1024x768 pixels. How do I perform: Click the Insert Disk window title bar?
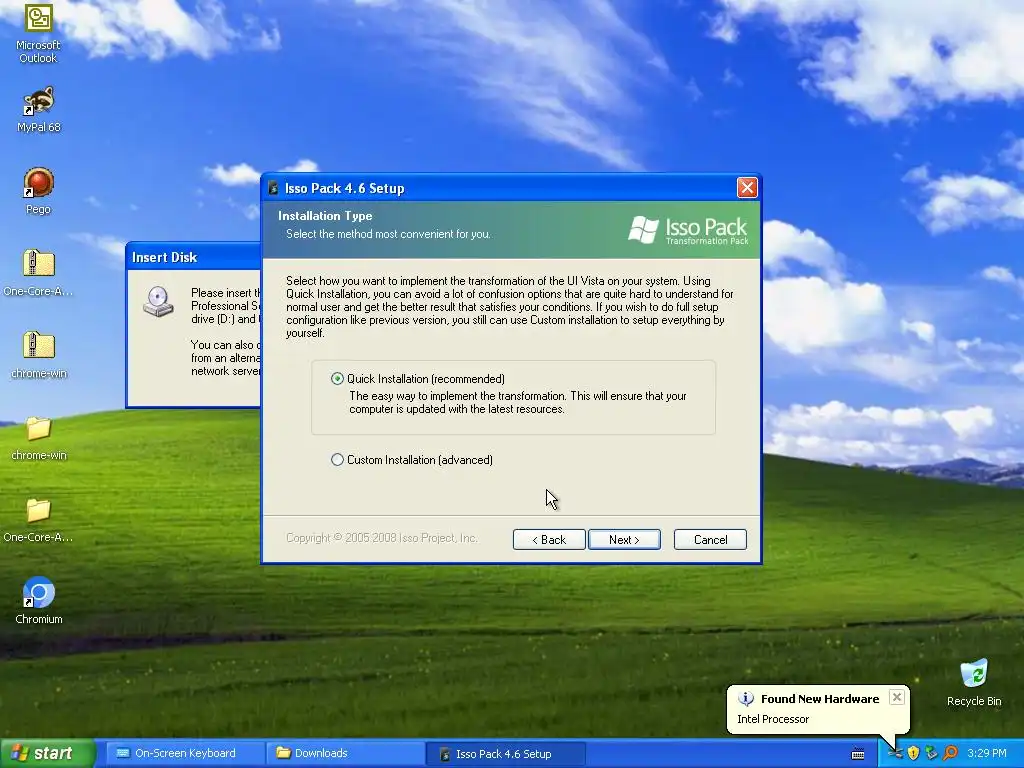click(x=193, y=257)
